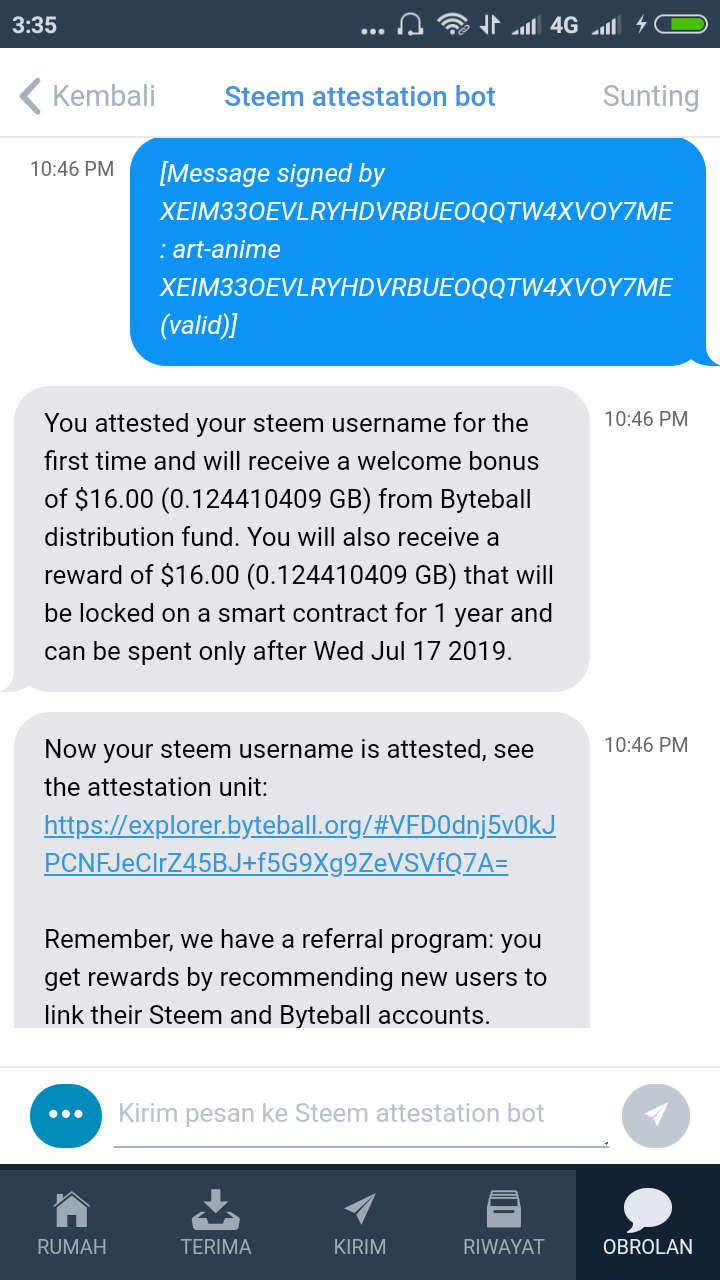Tap the Kembali back chevron icon

(30, 97)
